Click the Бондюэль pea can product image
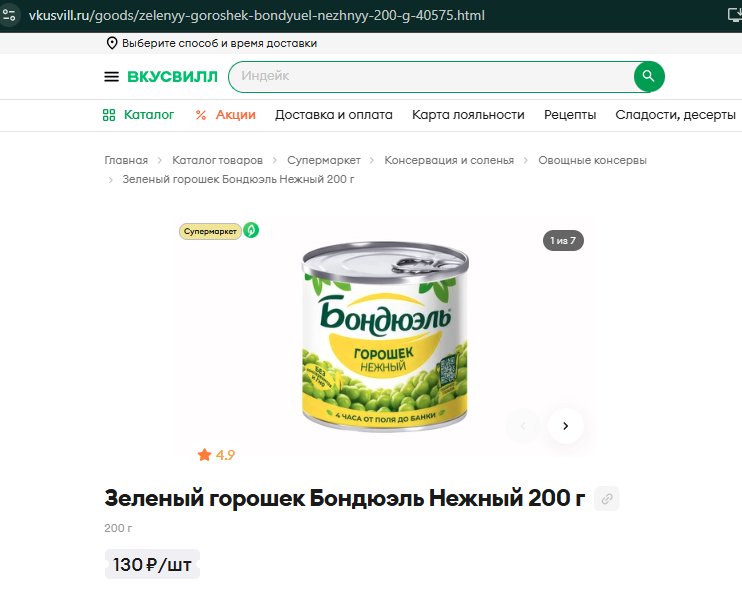The height and width of the screenshot is (595, 742). pyautogui.click(x=385, y=335)
